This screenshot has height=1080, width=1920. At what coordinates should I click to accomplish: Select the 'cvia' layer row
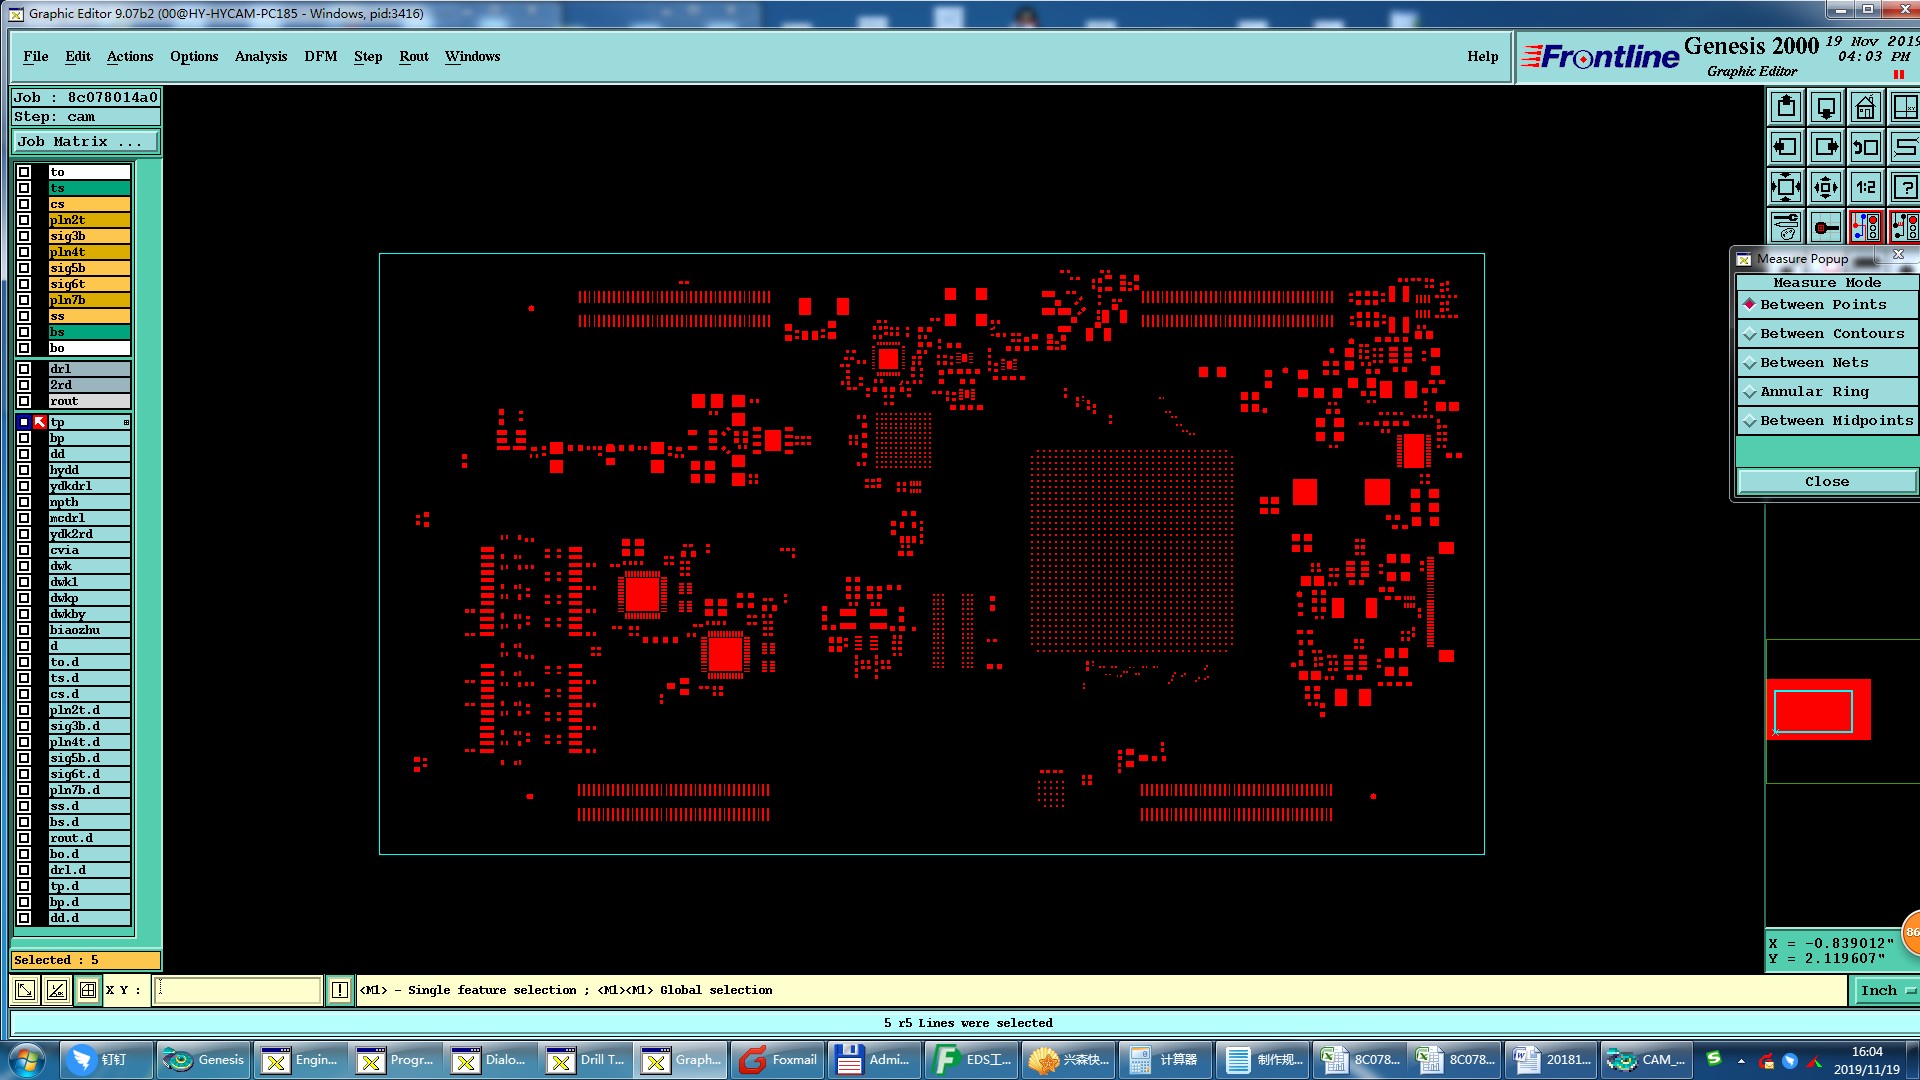tap(90, 550)
